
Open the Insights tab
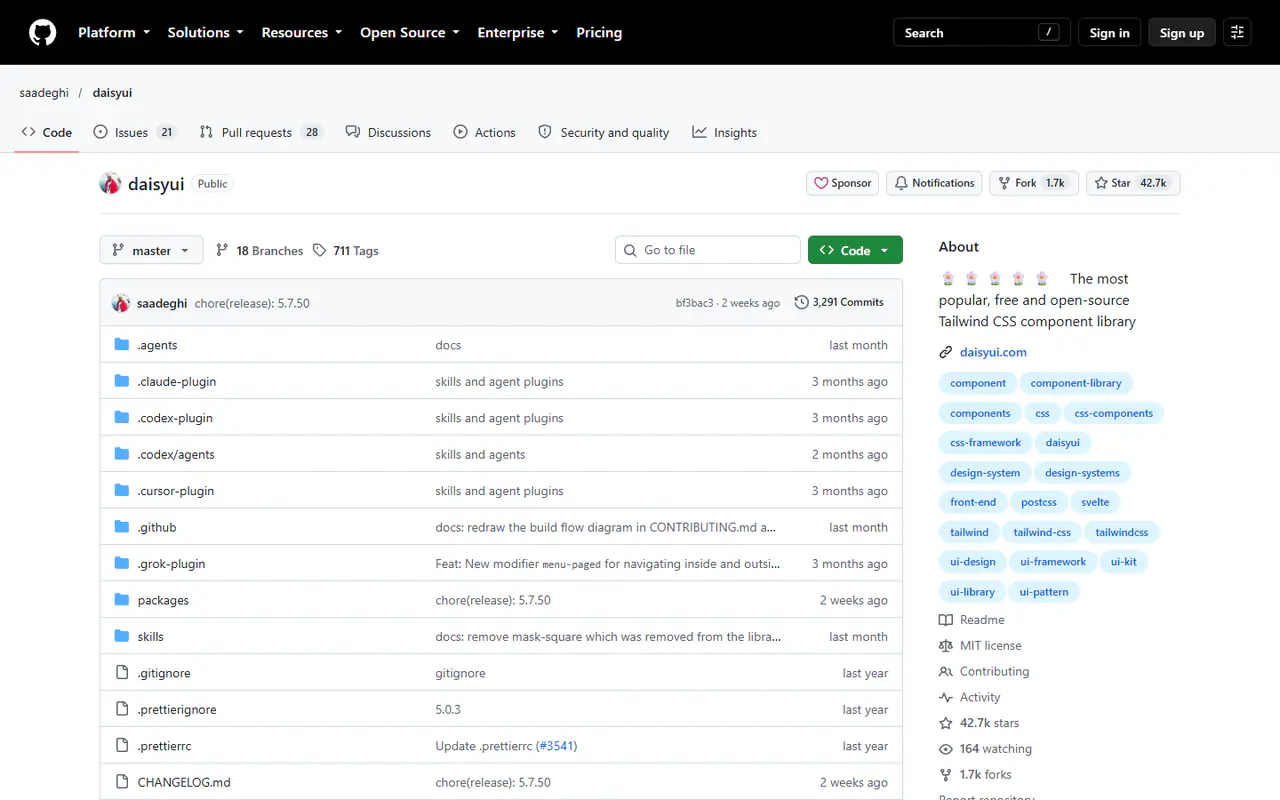coord(724,132)
